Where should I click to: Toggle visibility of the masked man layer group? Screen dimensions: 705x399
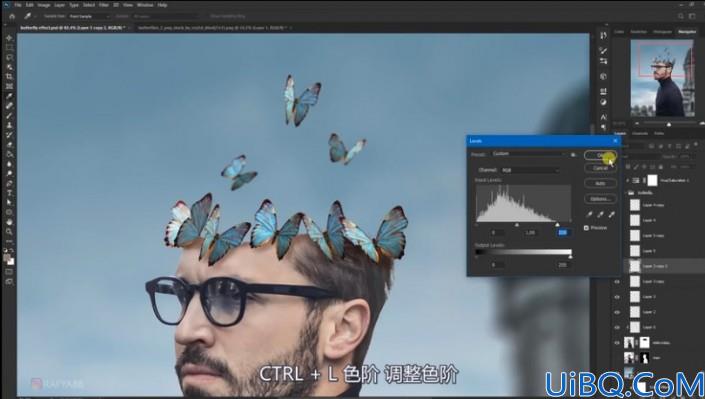click(x=617, y=343)
